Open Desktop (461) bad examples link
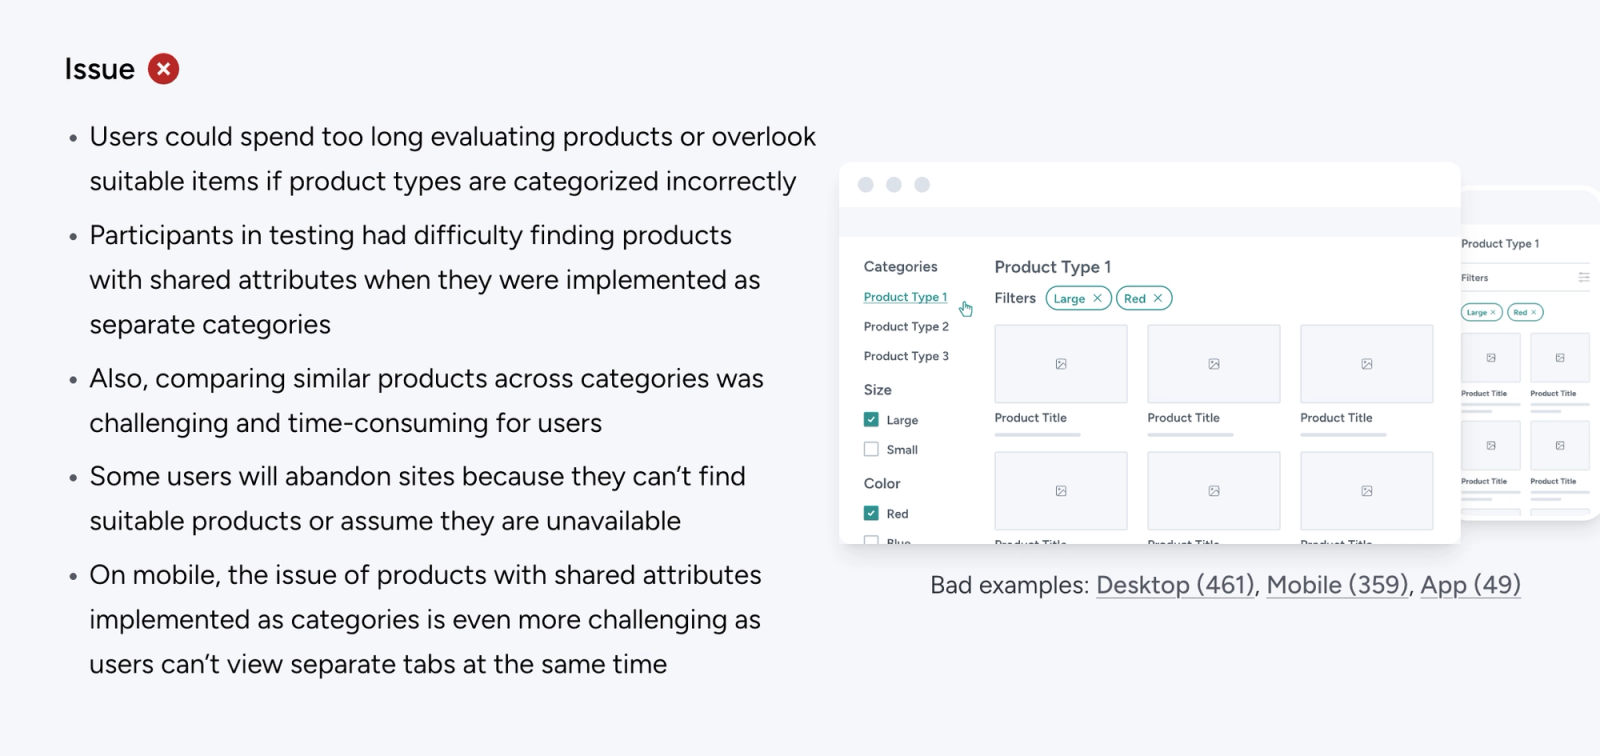The image size is (1600, 756). [1176, 585]
